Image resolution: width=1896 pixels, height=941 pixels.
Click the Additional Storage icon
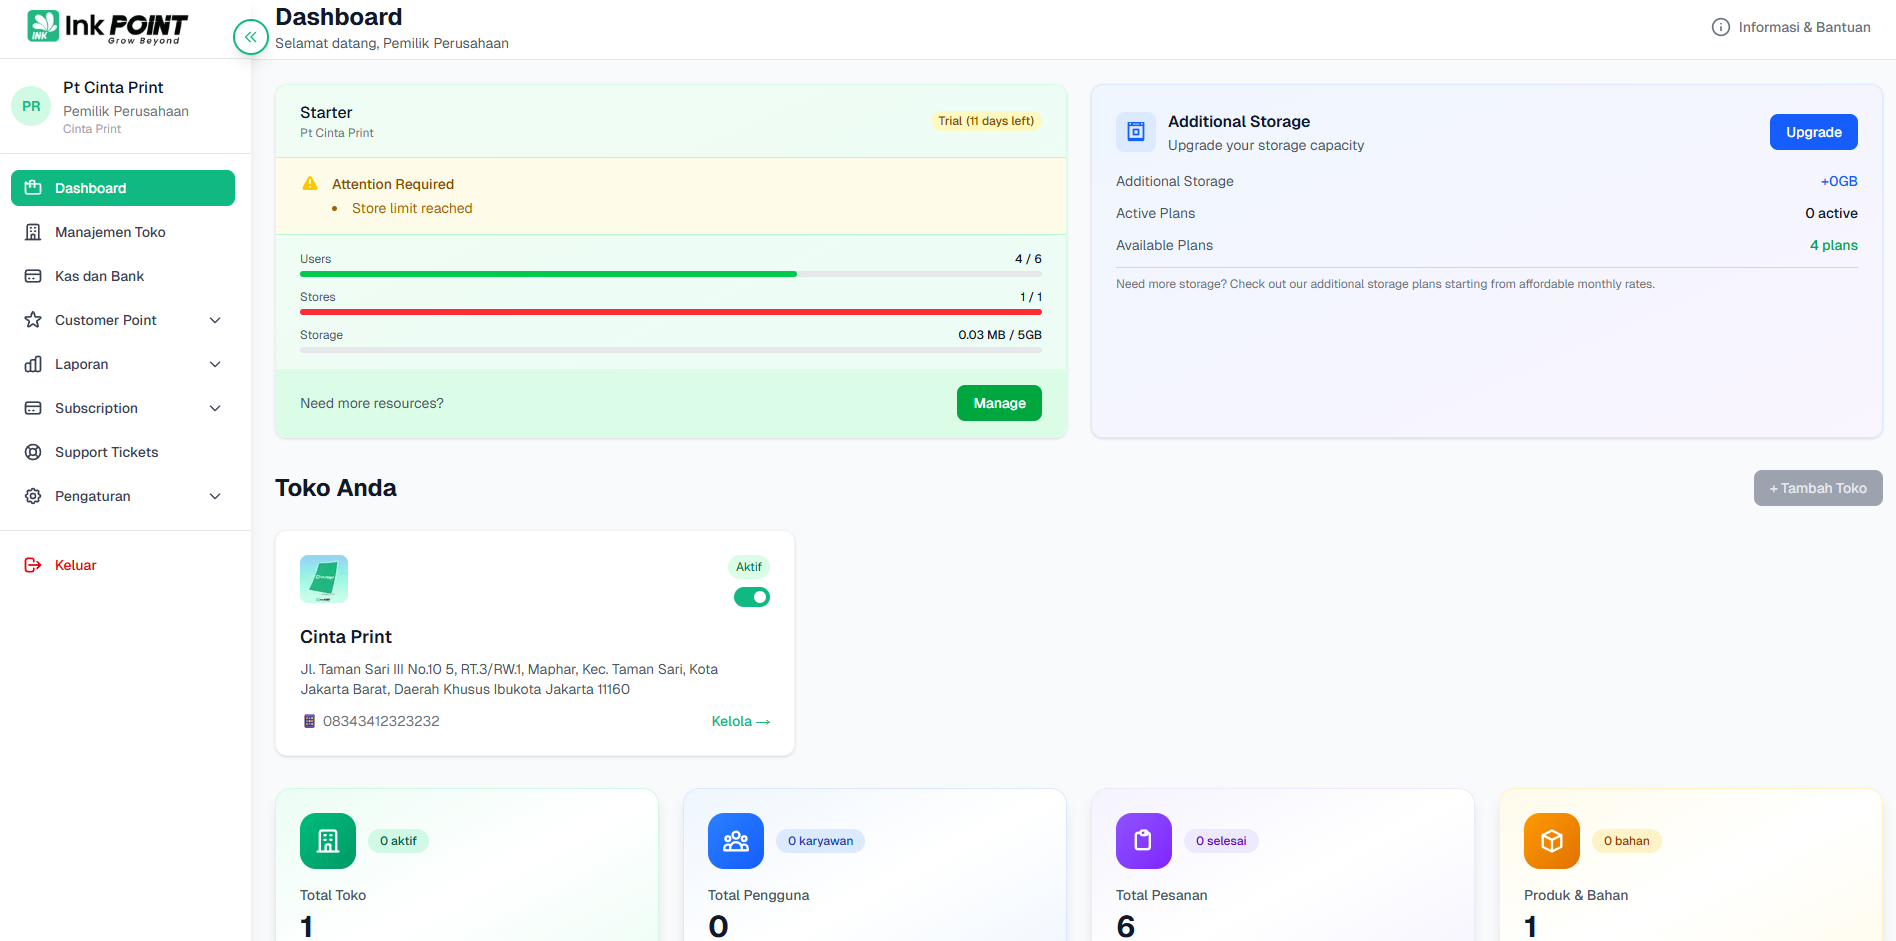[x=1135, y=132]
